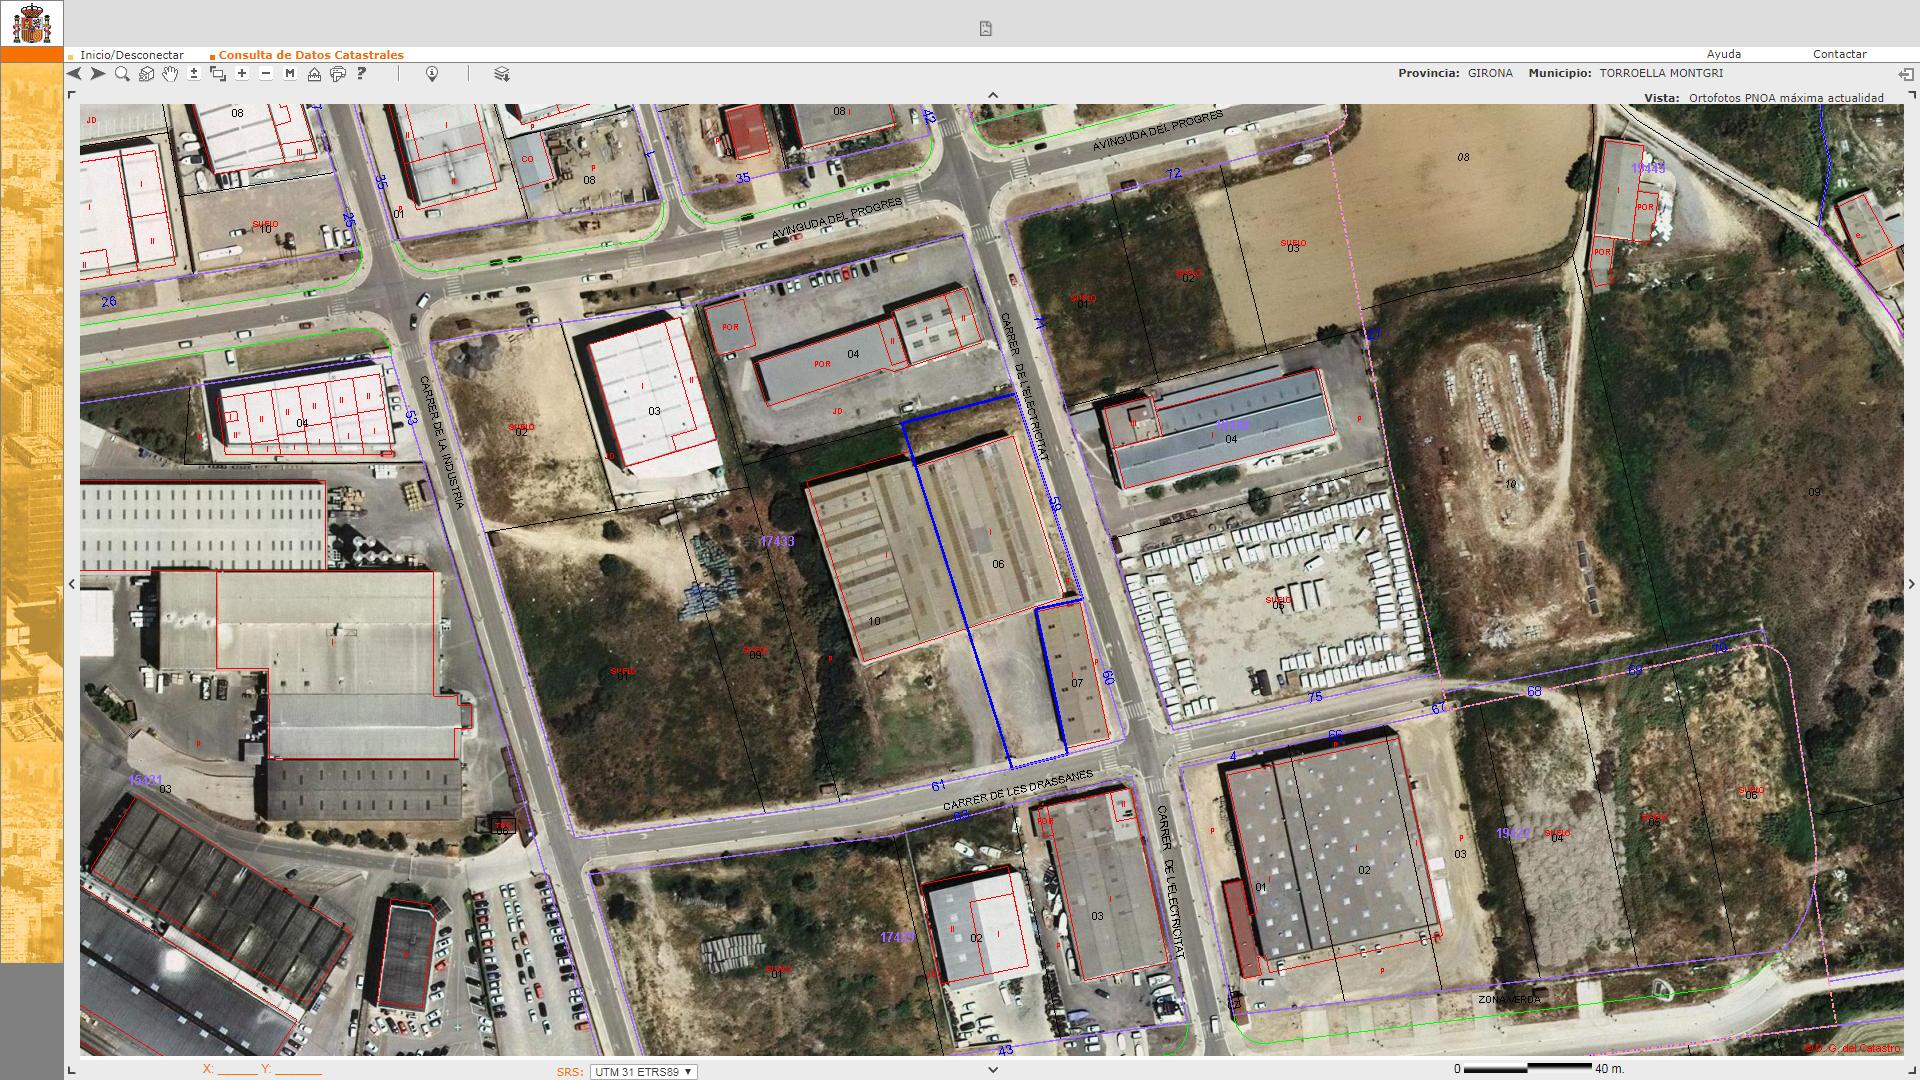This screenshot has height=1080, width=1920.
Task: Open the layers download tool
Action: coord(502,74)
